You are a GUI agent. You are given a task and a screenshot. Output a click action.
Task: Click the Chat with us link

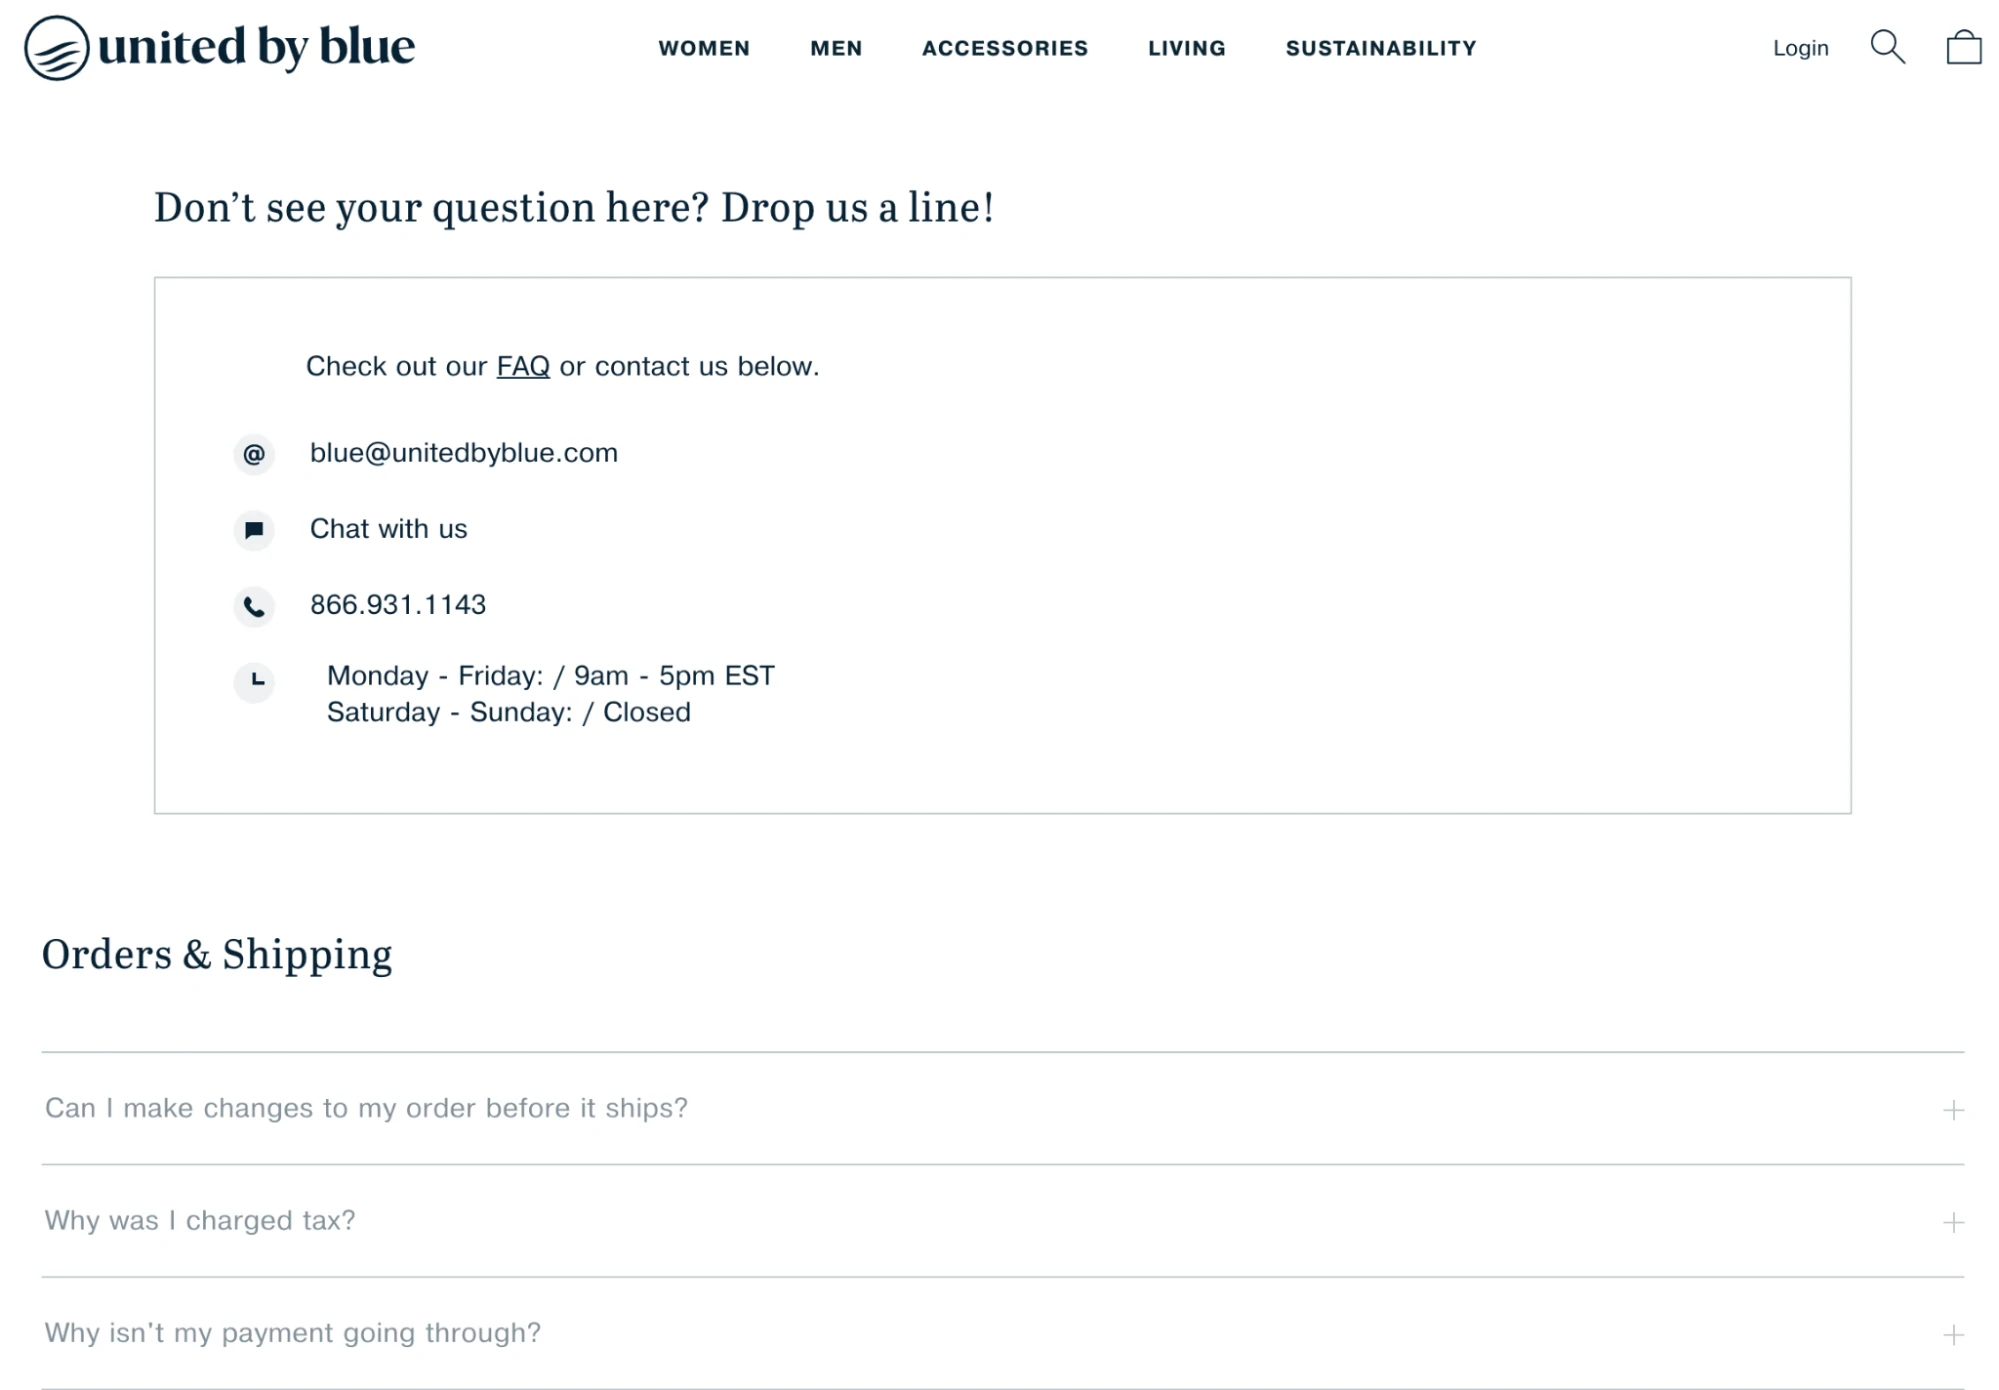coord(388,529)
